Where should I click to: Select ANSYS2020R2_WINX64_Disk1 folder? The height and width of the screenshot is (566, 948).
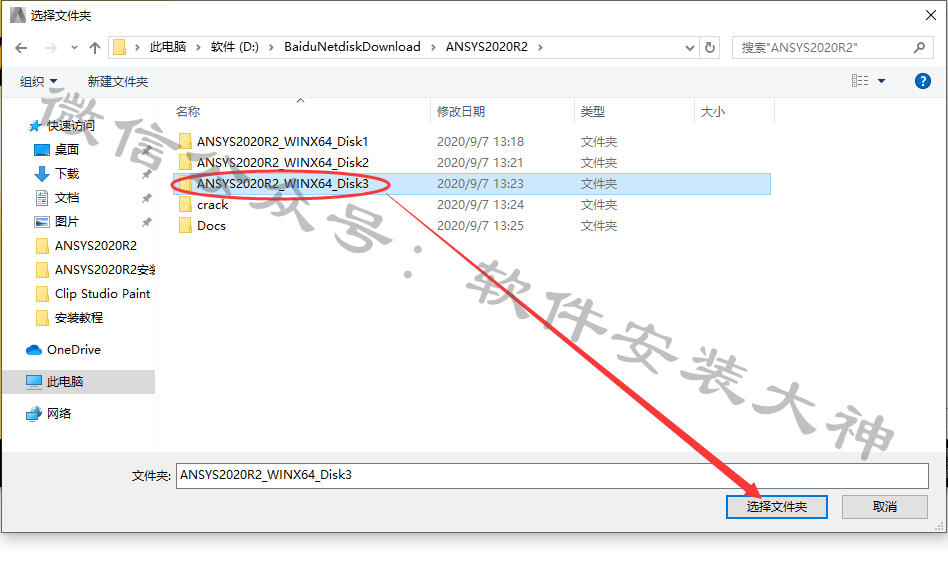pyautogui.click(x=282, y=142)
